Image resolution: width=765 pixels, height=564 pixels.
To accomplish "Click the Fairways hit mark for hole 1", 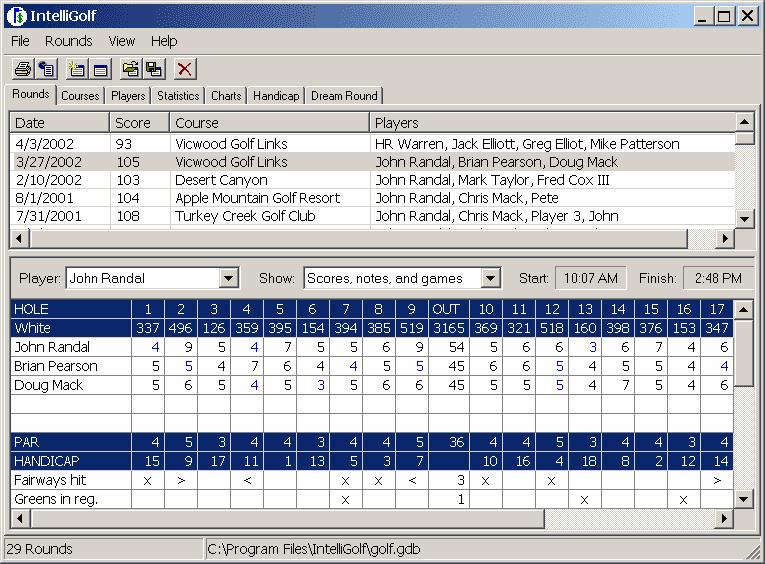I will [x=147, y=481].
